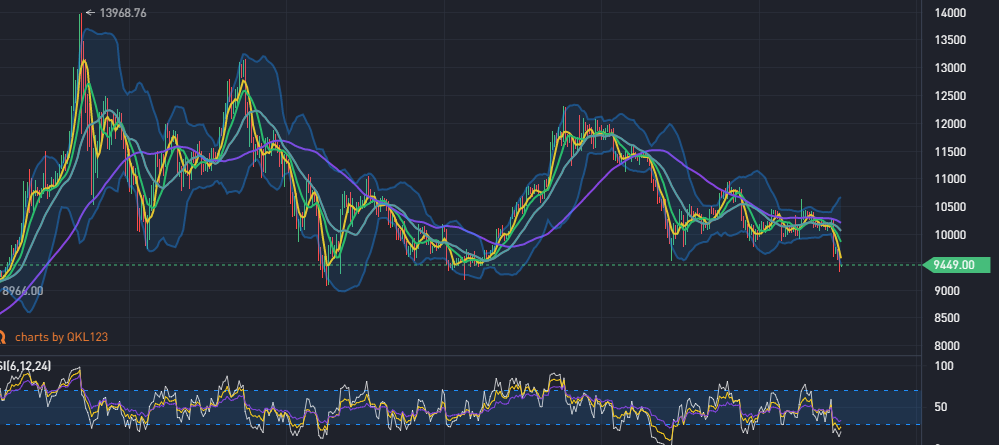
Task: Open the charts by QKL123 link
Action: click(x=62, y=337)
